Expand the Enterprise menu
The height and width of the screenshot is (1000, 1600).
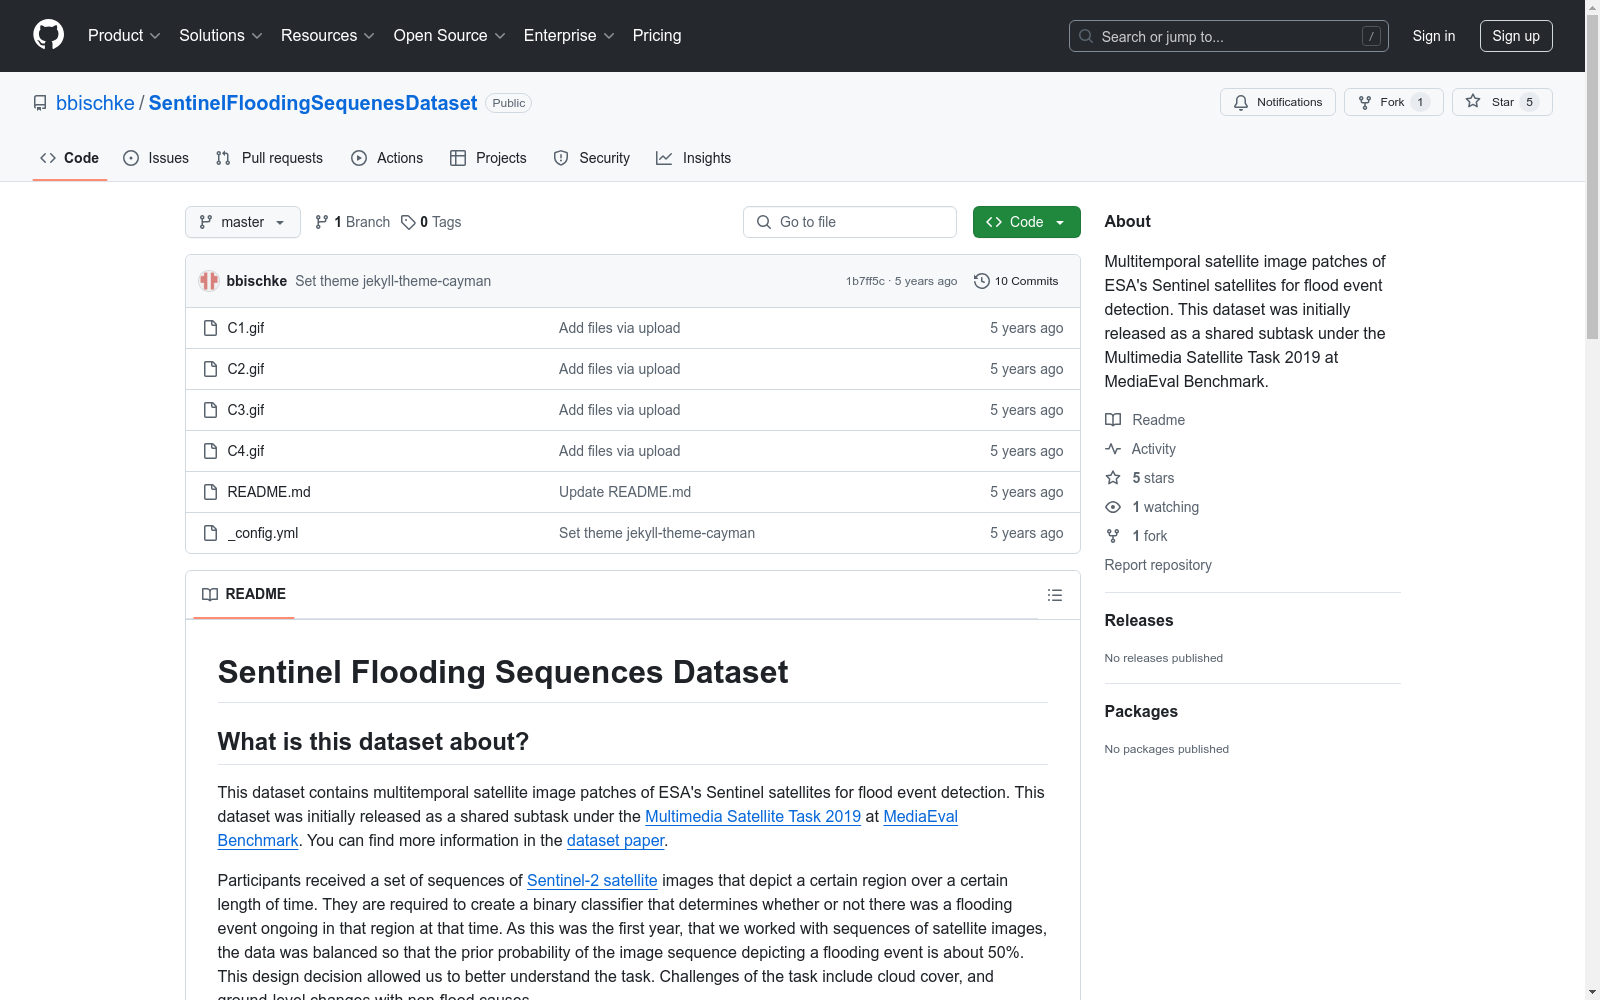point(569,36)
